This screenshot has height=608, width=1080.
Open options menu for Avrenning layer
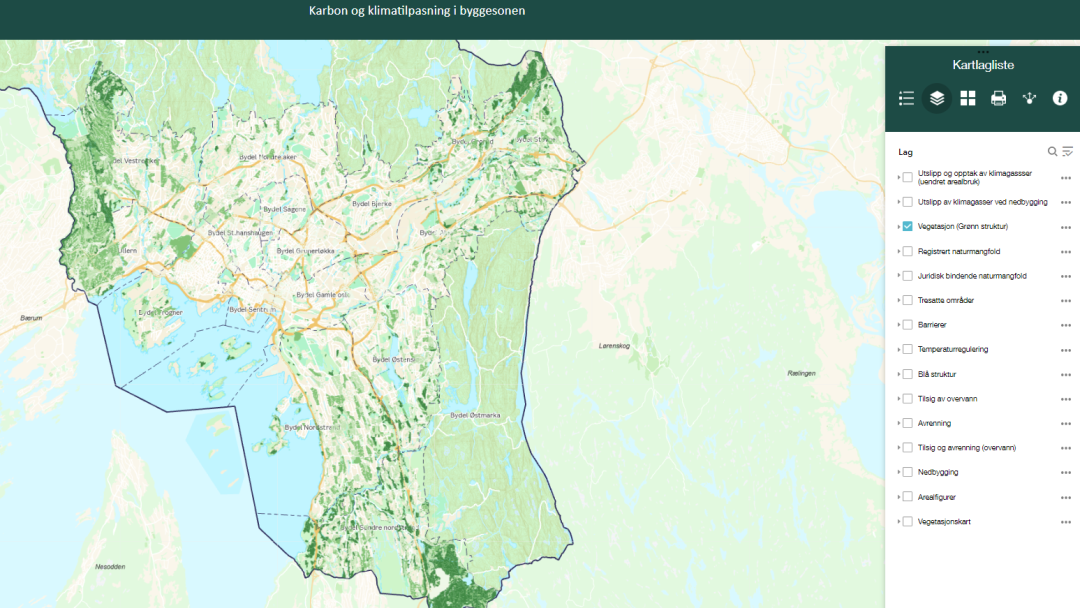(x=1066, y=424)
